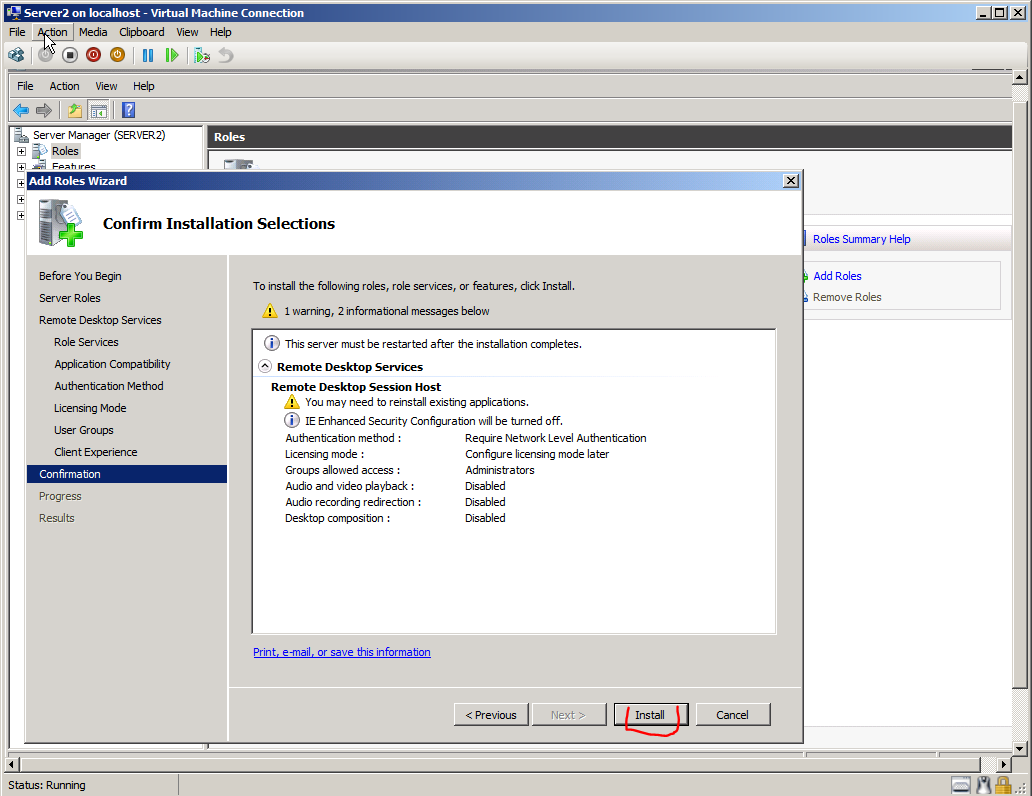
Task: Click the greyed-out Start VM power icon
Action: [45, 55]
